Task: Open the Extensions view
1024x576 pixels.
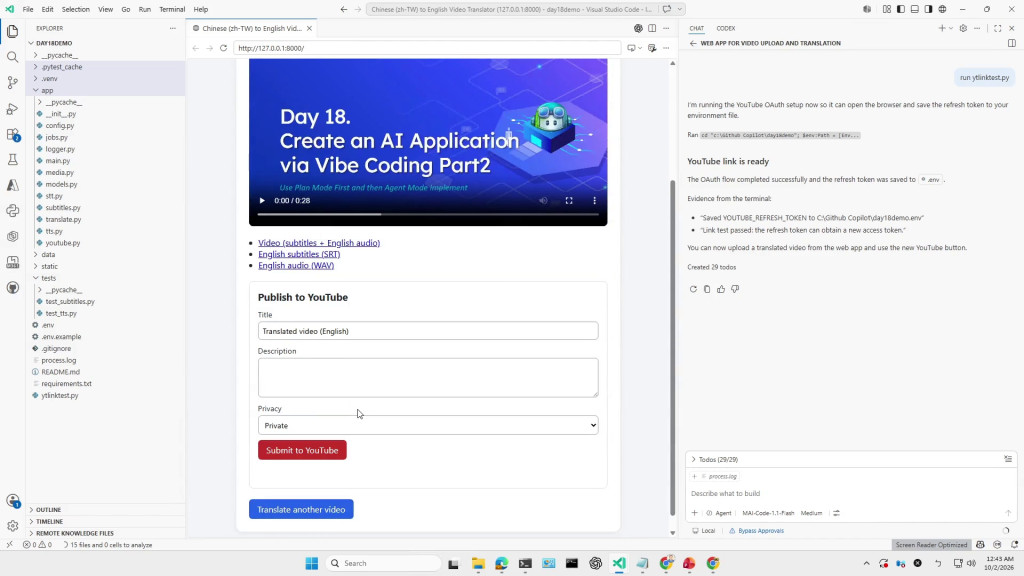Action: (12, 134)
